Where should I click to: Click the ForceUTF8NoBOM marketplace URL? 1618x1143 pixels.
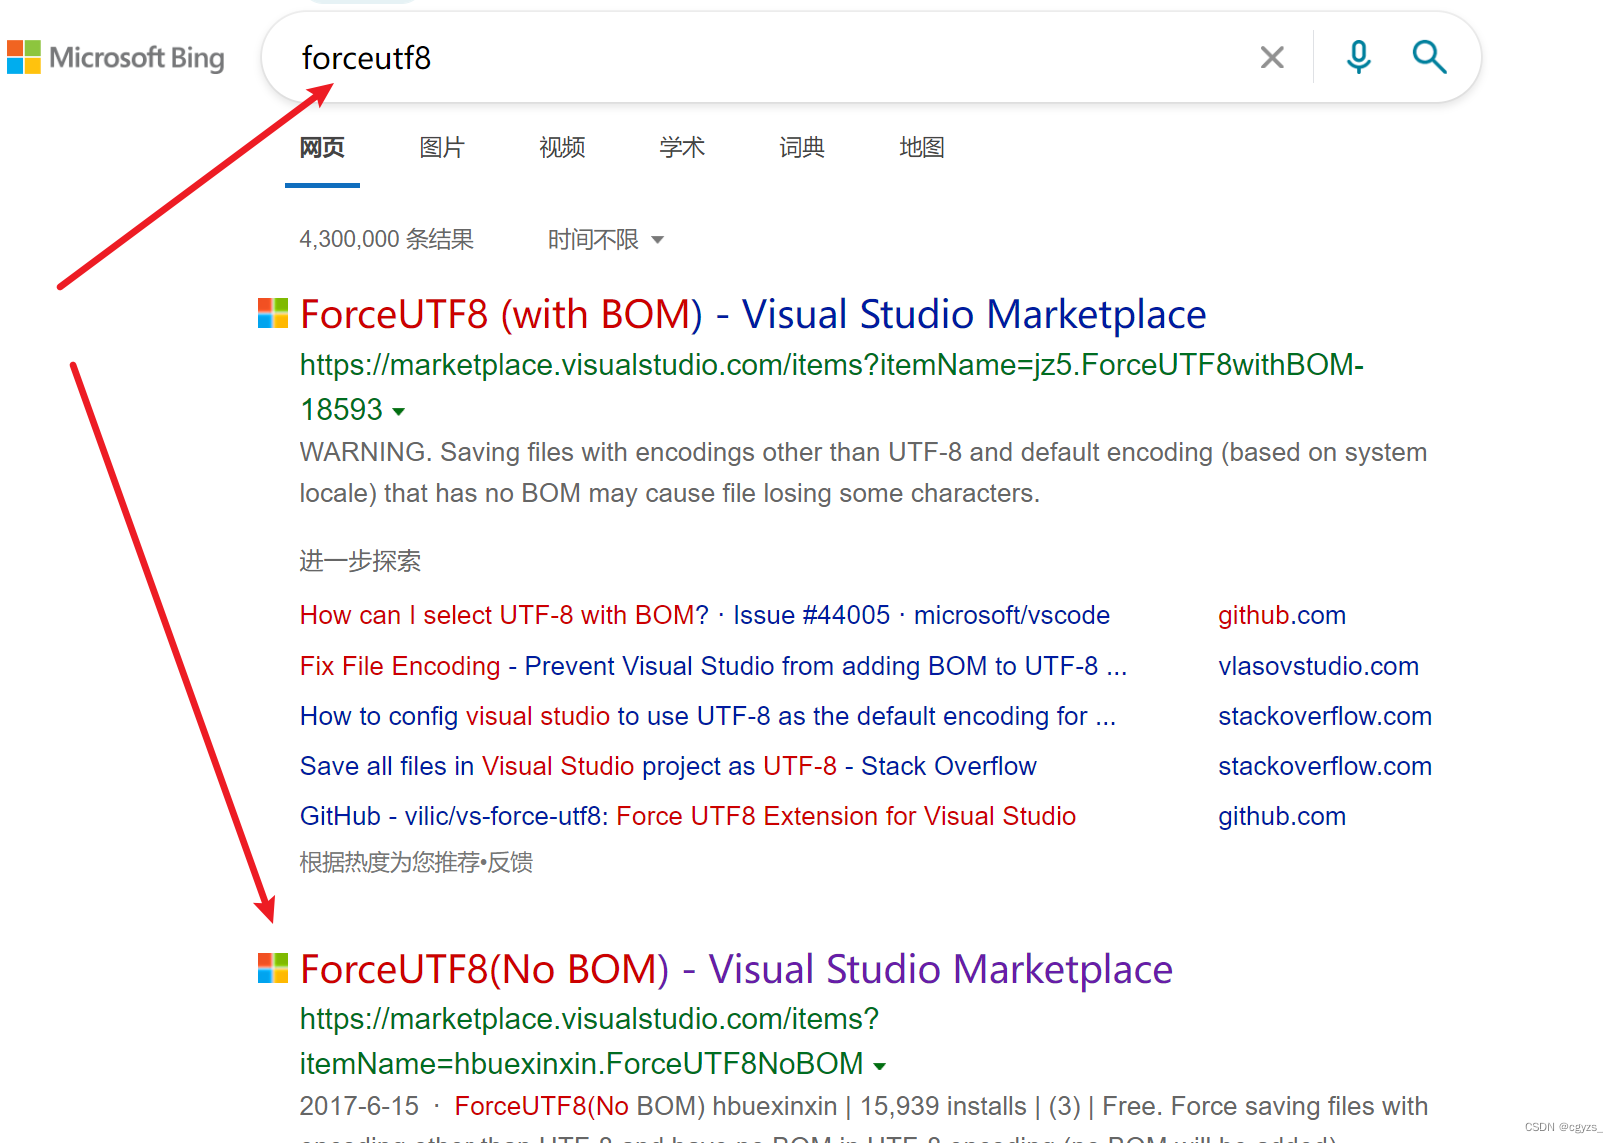pyautogui.click(x=590, y=1041)
